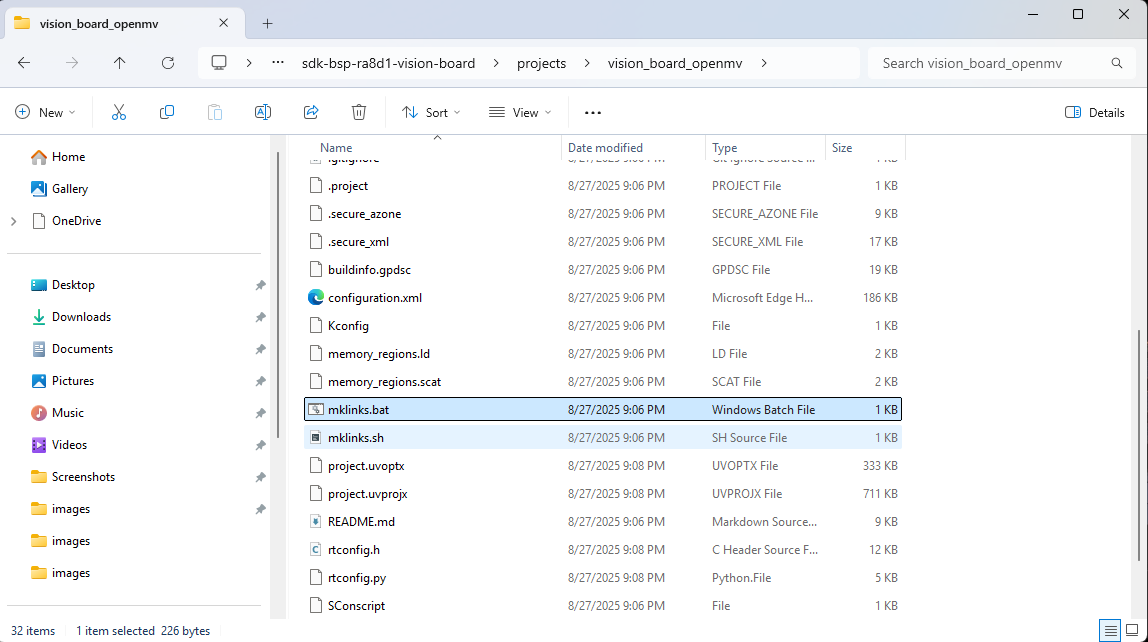
Task: Click the Rename icon in toolbar
Action: tap(263, 112)
